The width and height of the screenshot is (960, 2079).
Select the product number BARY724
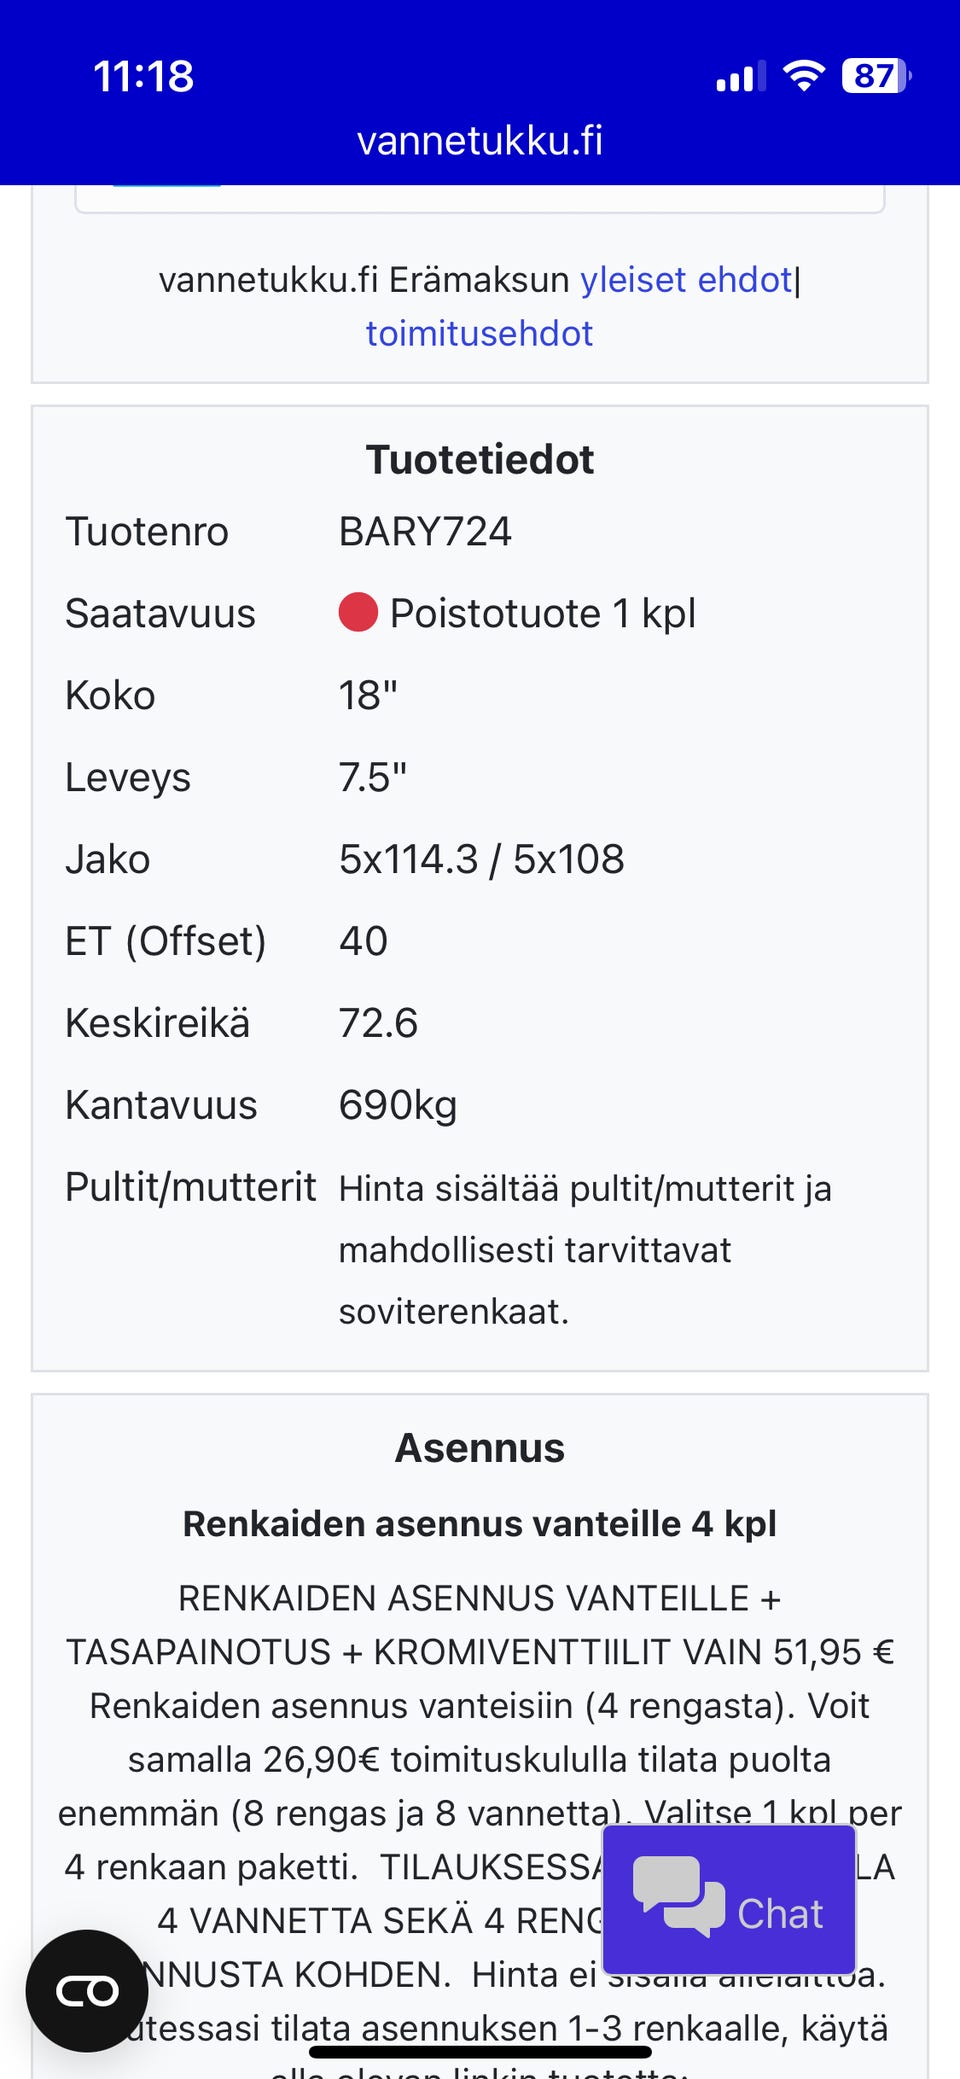(x=425, y=532)
